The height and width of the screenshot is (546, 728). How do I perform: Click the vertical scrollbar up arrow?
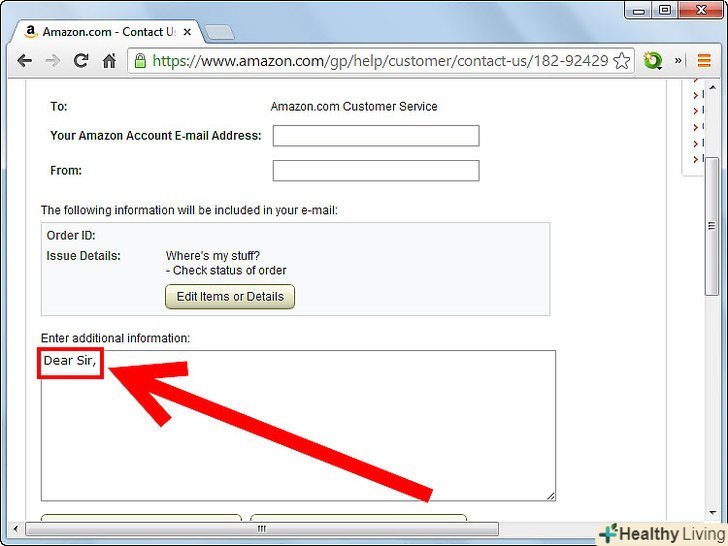click(713, 88)
